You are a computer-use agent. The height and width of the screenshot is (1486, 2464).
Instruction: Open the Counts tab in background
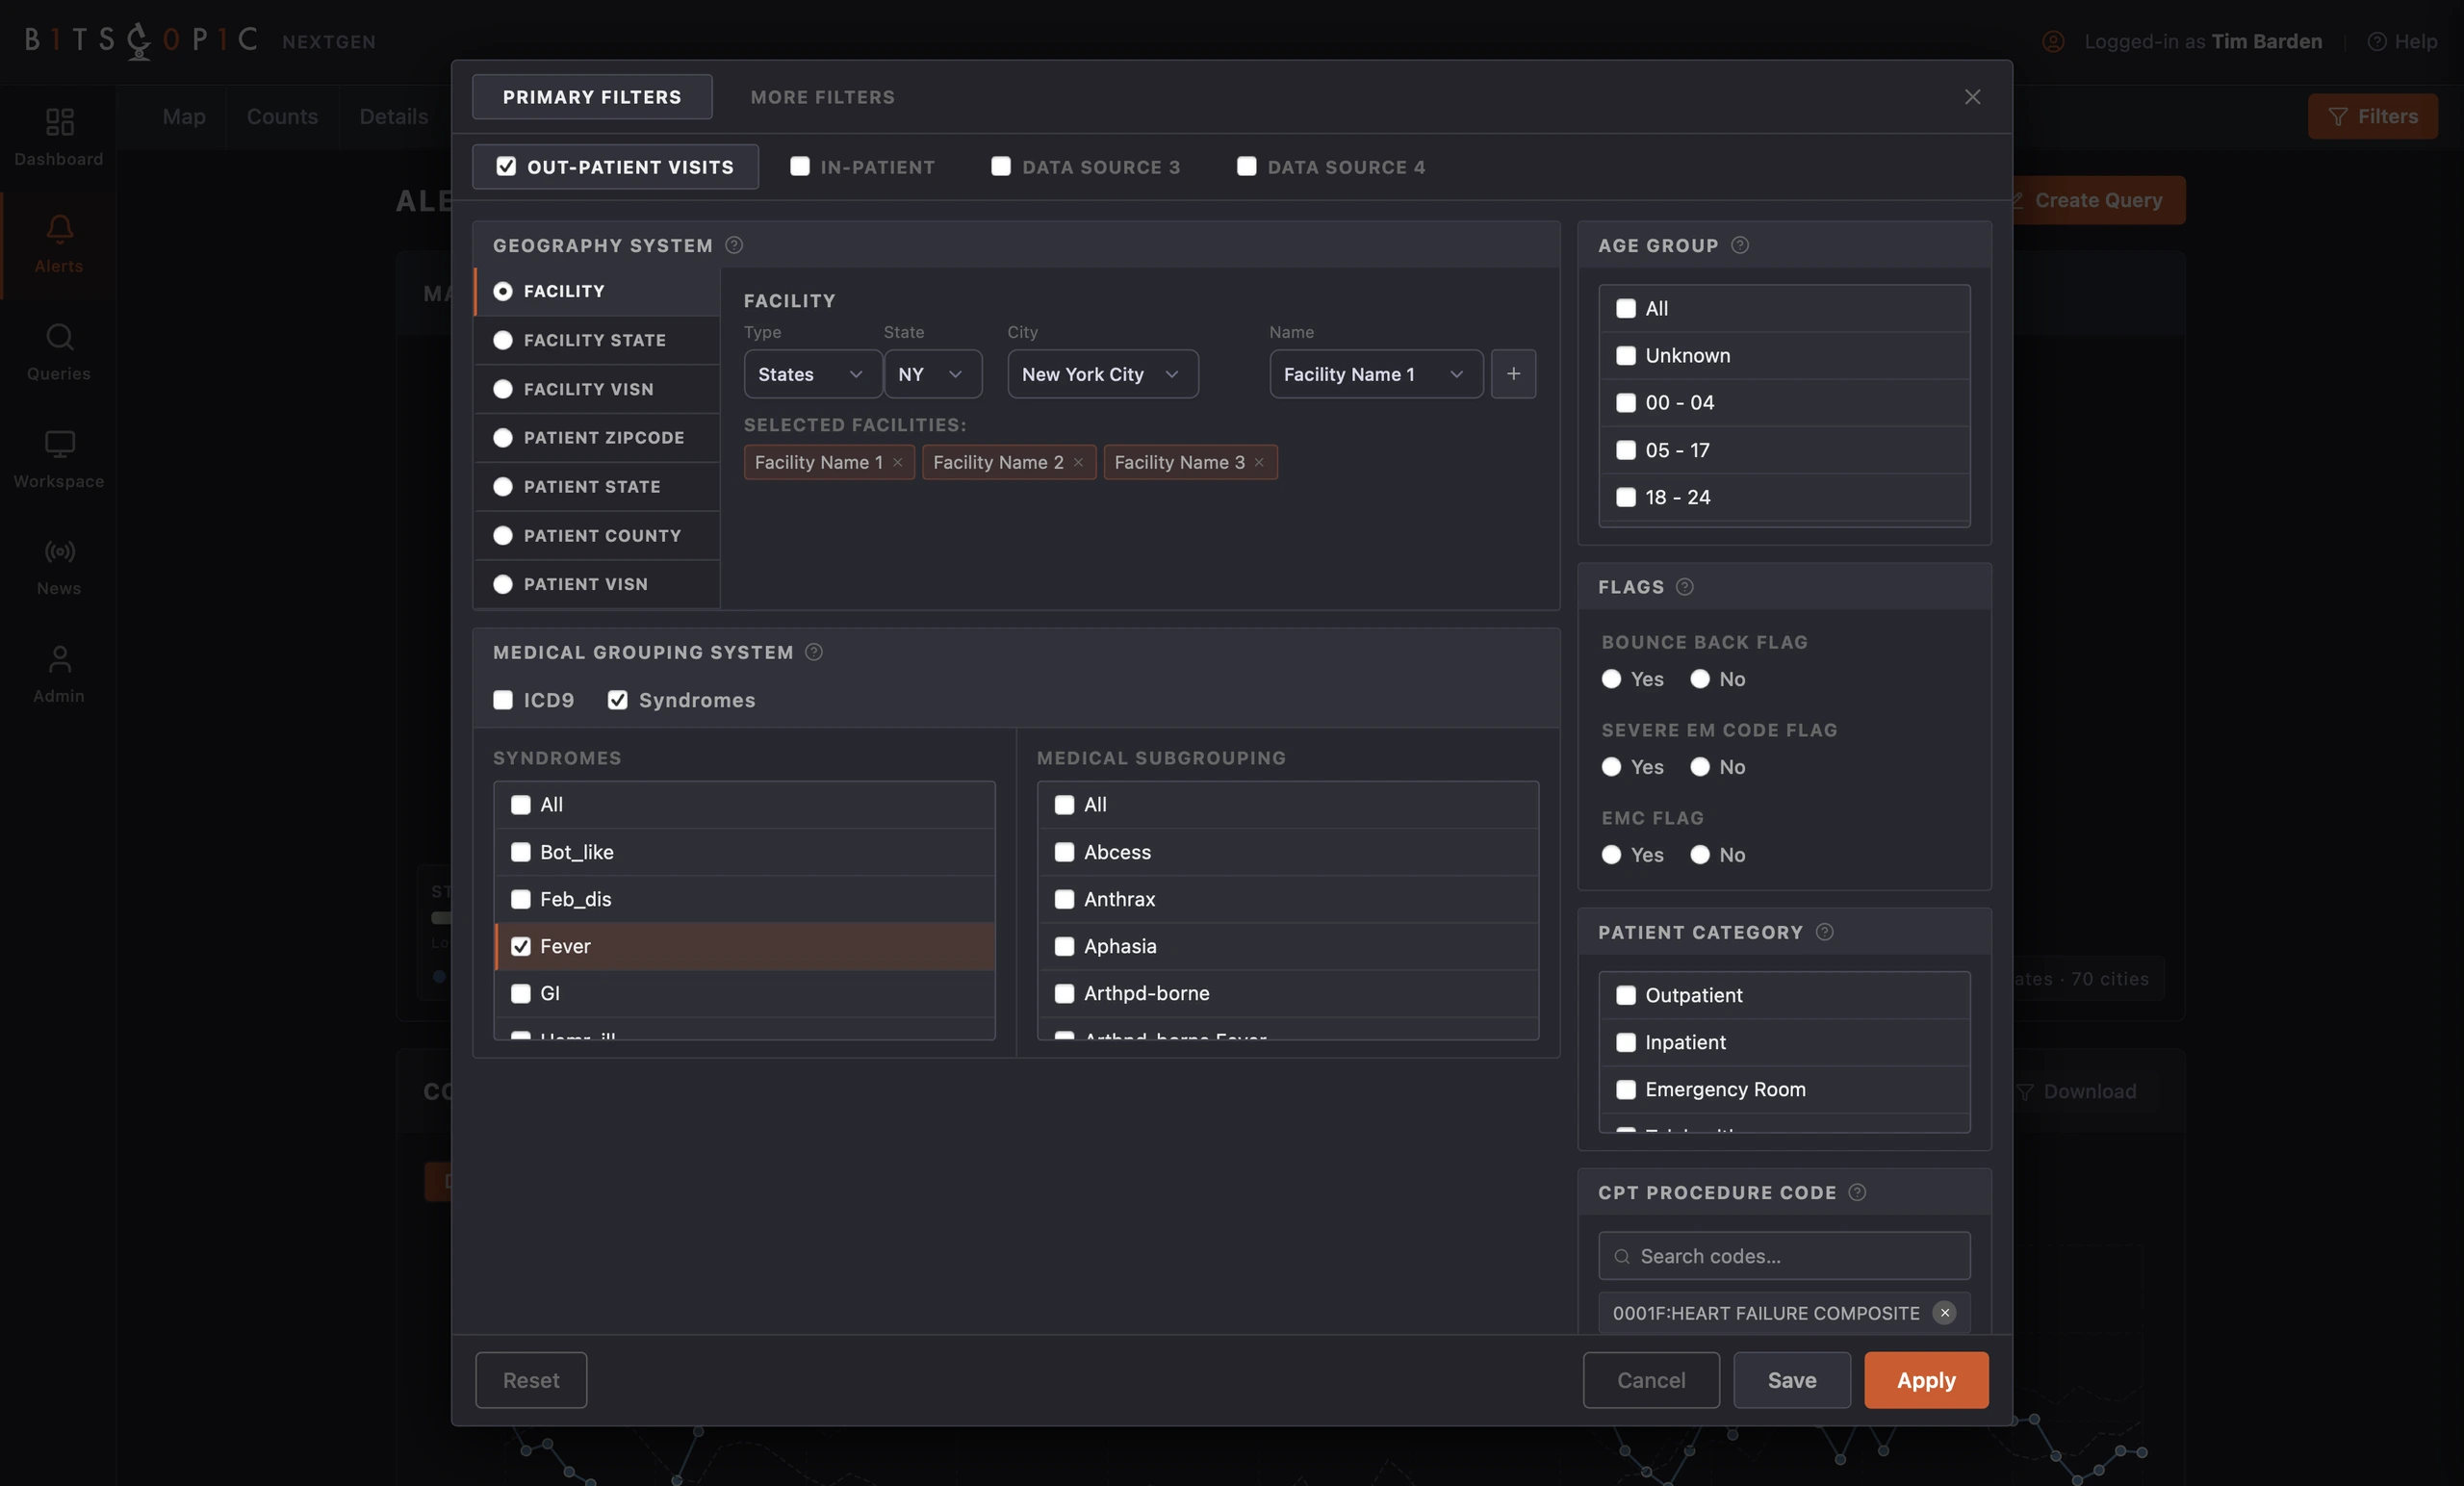[282, 116]
